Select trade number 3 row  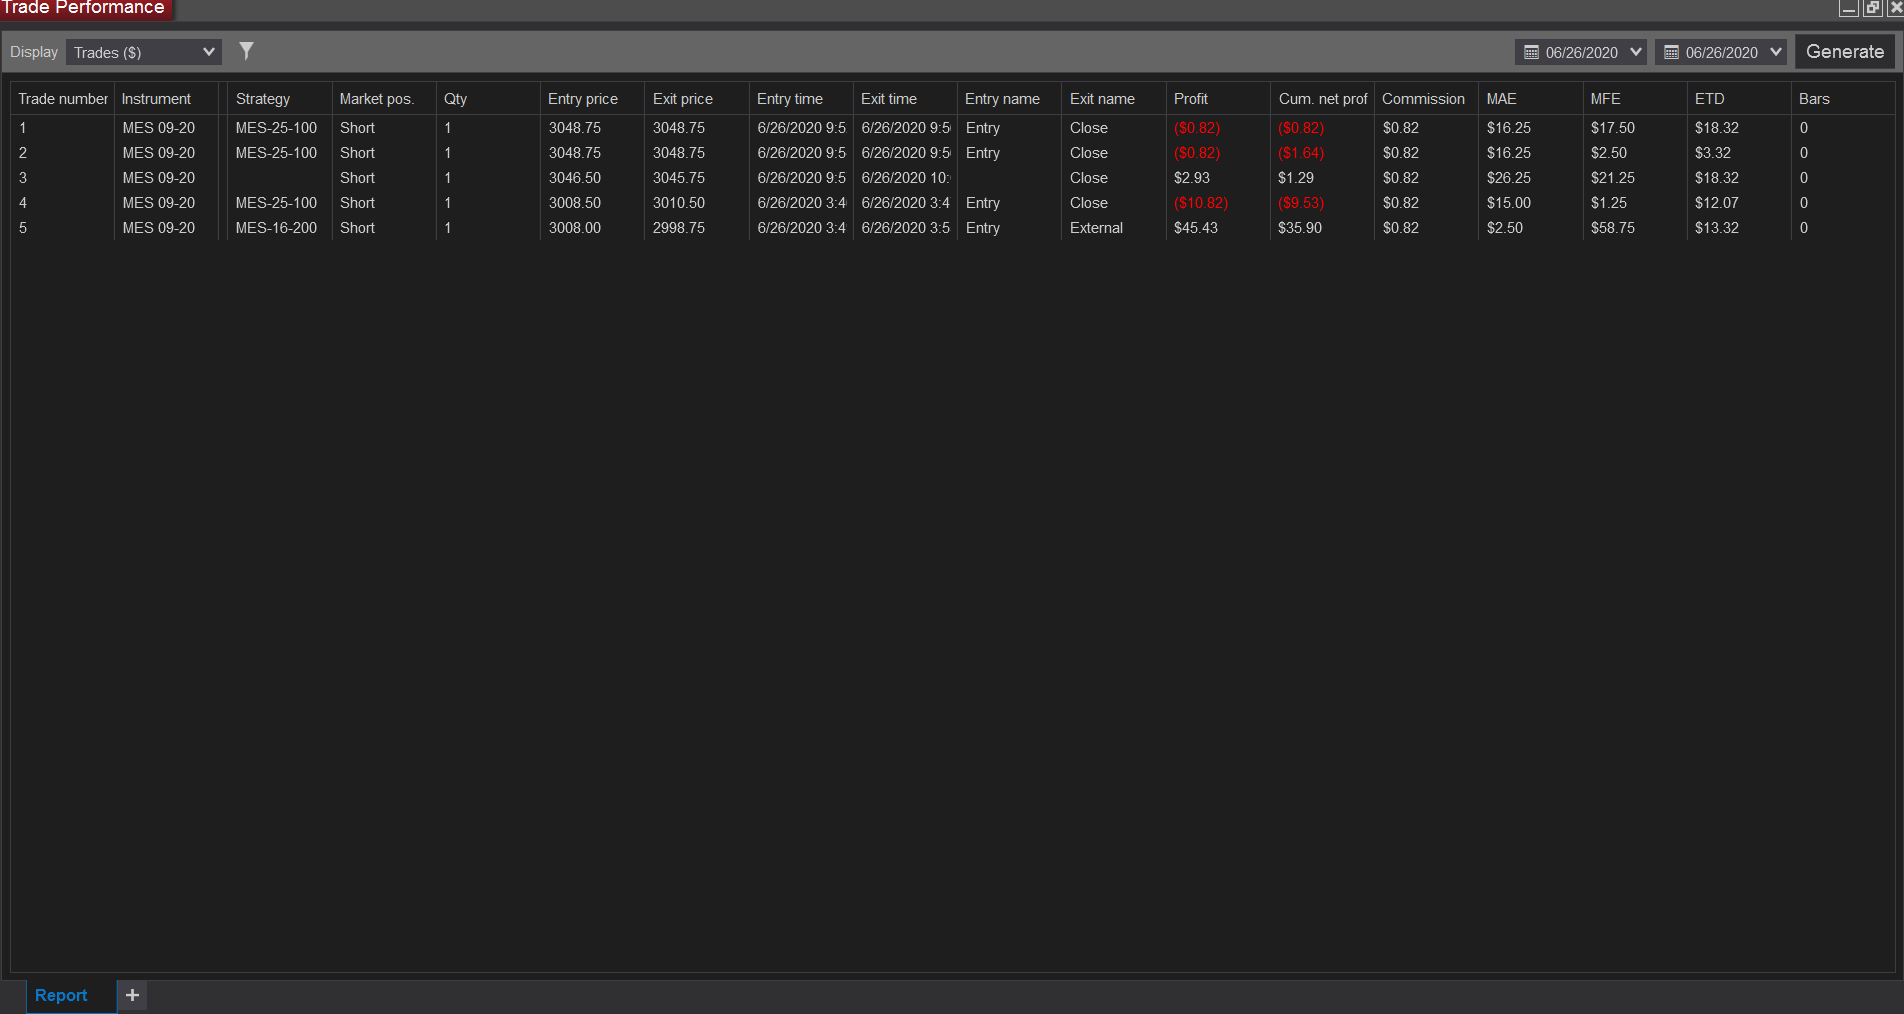click(952, 178)
